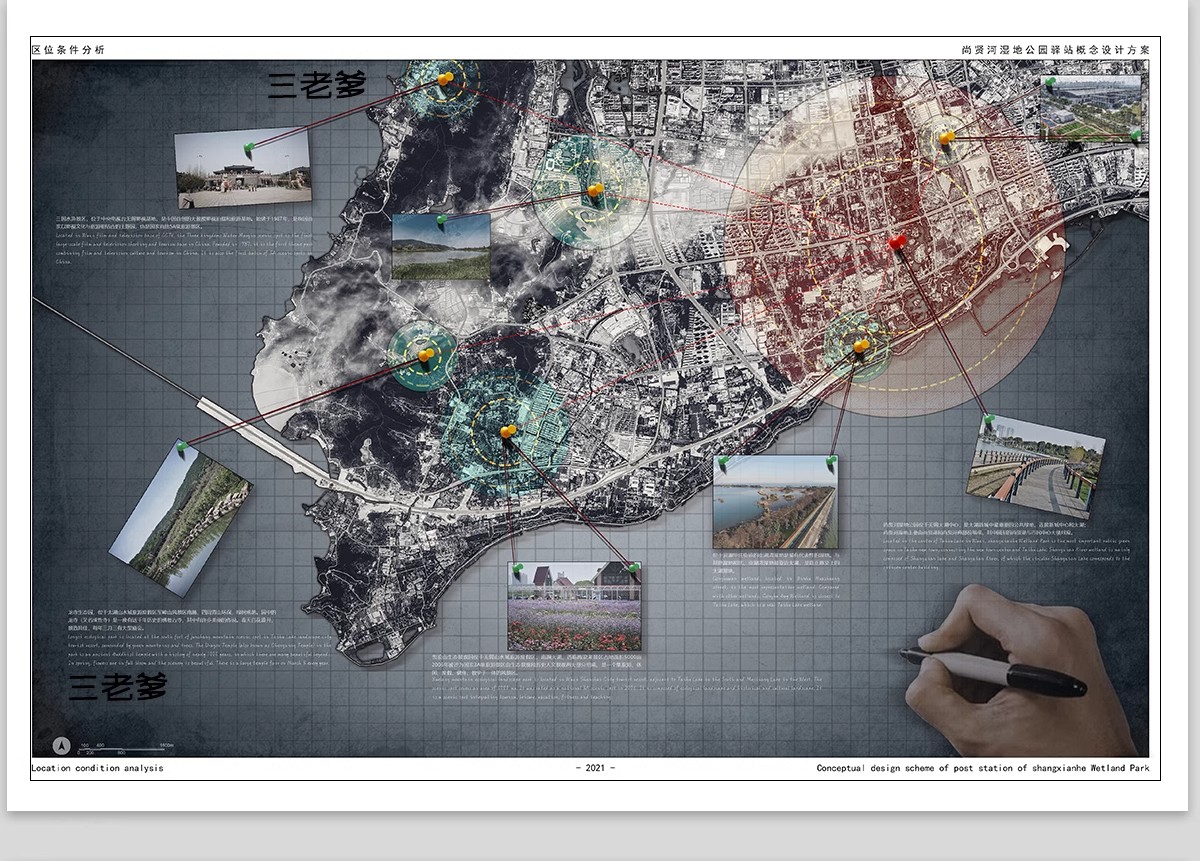Image resolution: width=1200 pixels, height=861 pixels.
Task: Click the yellow pin linked to flower field photo
Action: 508,432
